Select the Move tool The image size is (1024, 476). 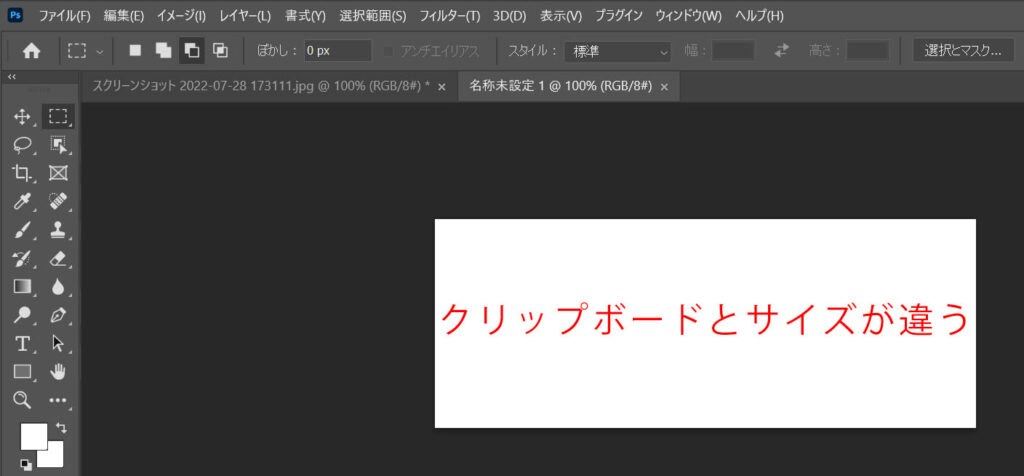click(22, 117)
